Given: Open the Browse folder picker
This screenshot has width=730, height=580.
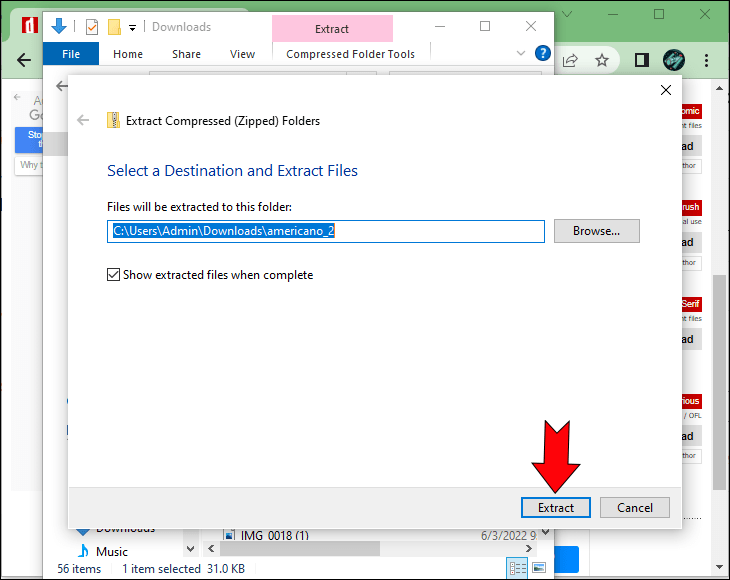Looking at the screenshot, I should pos(596,231).
